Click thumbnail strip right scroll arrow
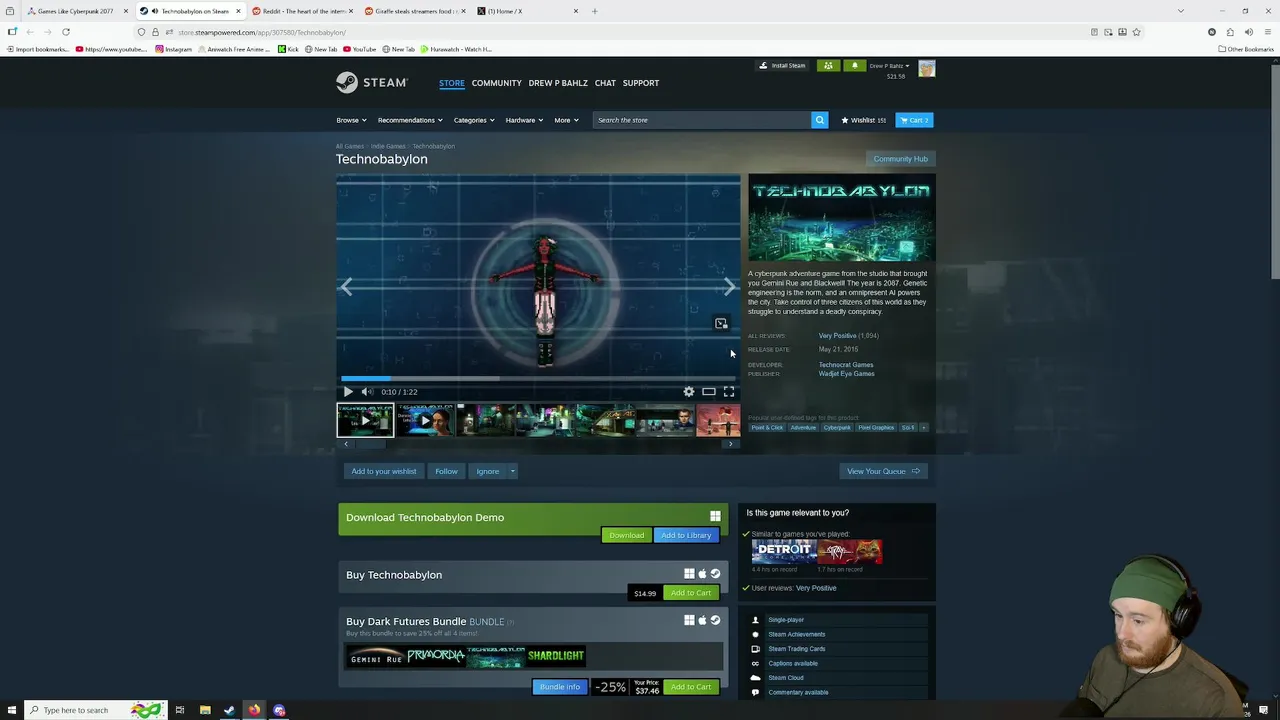The width and height of the screenshot is (1280, 720). tap(730, 444)
